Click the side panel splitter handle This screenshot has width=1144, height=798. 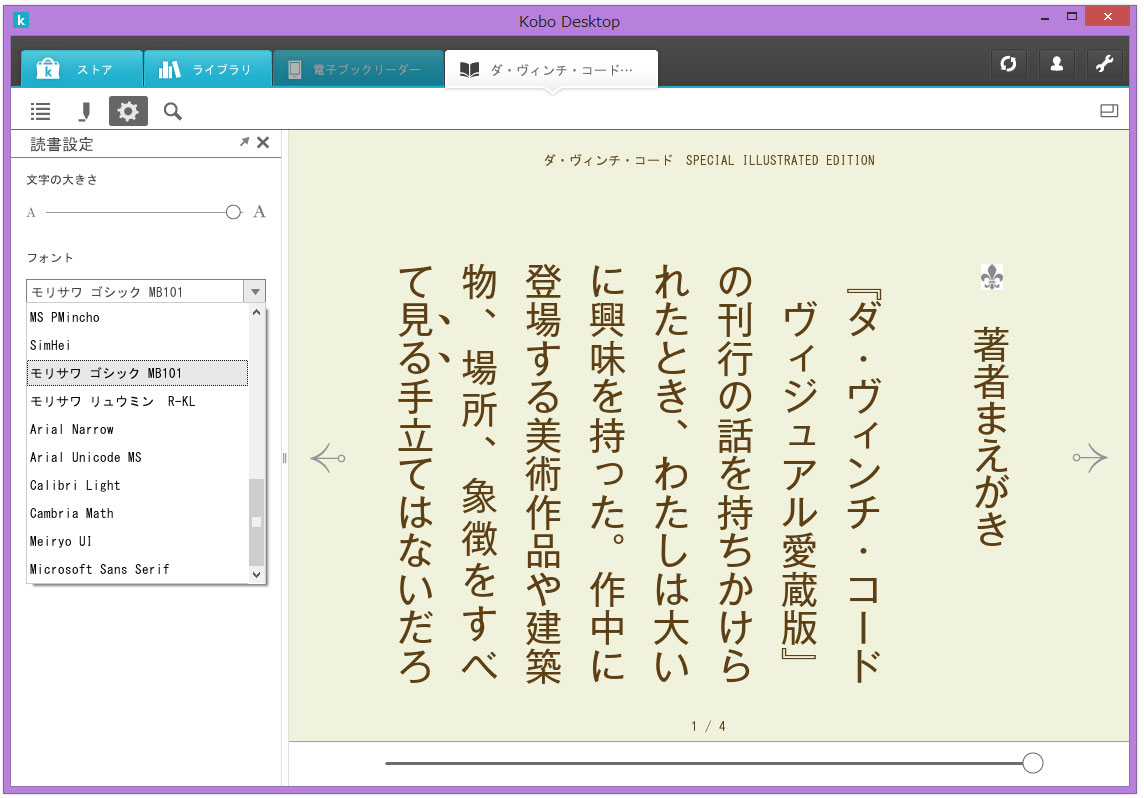285,458
